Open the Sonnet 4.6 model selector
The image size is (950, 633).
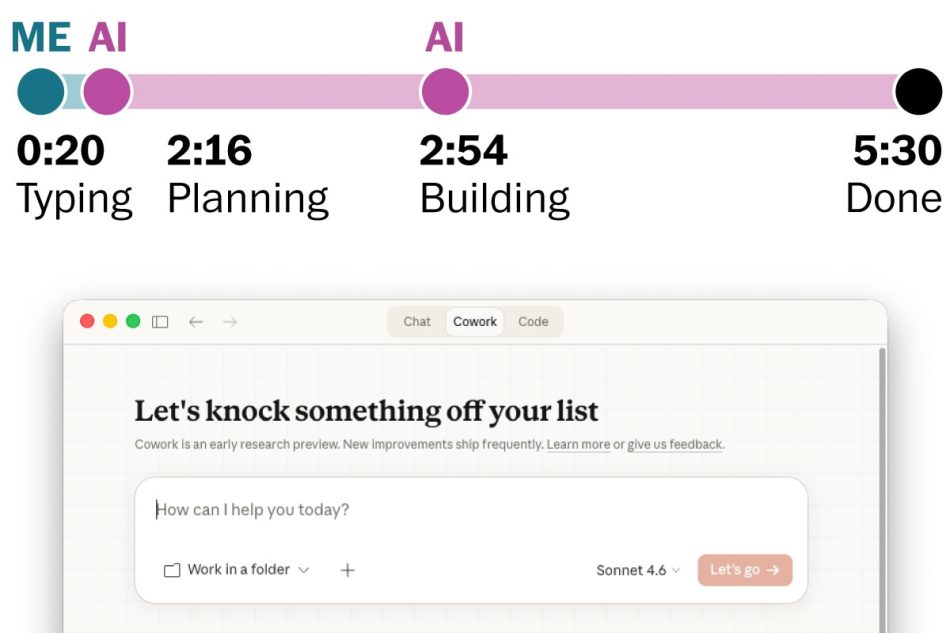[637, 570]
